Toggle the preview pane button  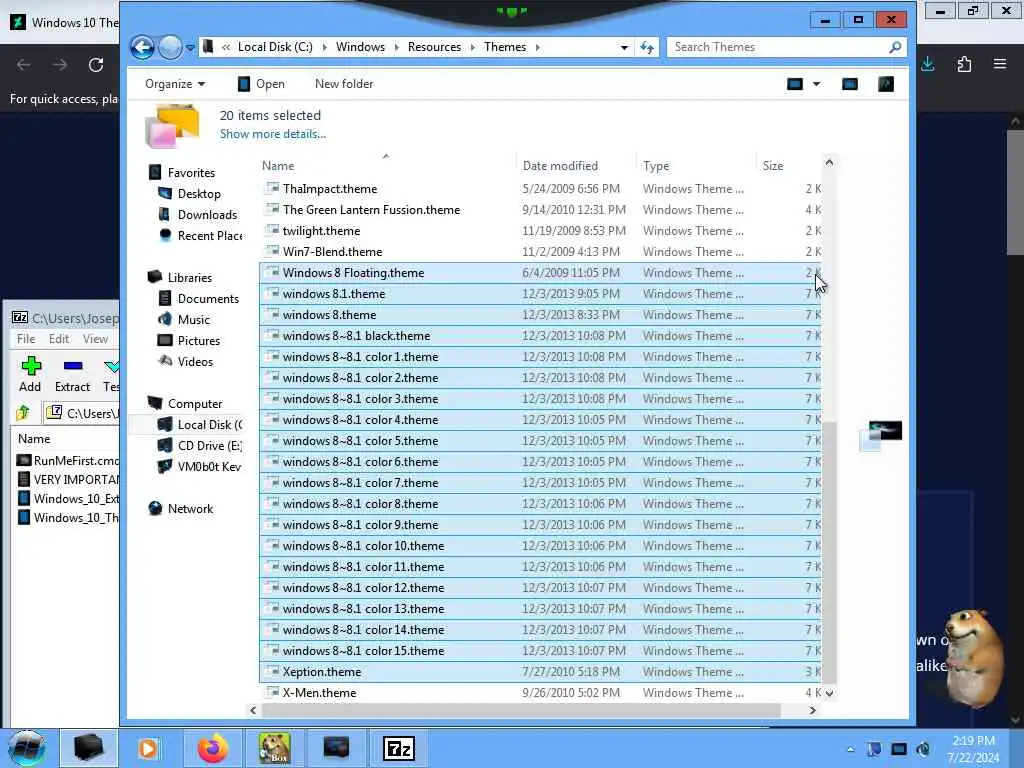(850, 84)
